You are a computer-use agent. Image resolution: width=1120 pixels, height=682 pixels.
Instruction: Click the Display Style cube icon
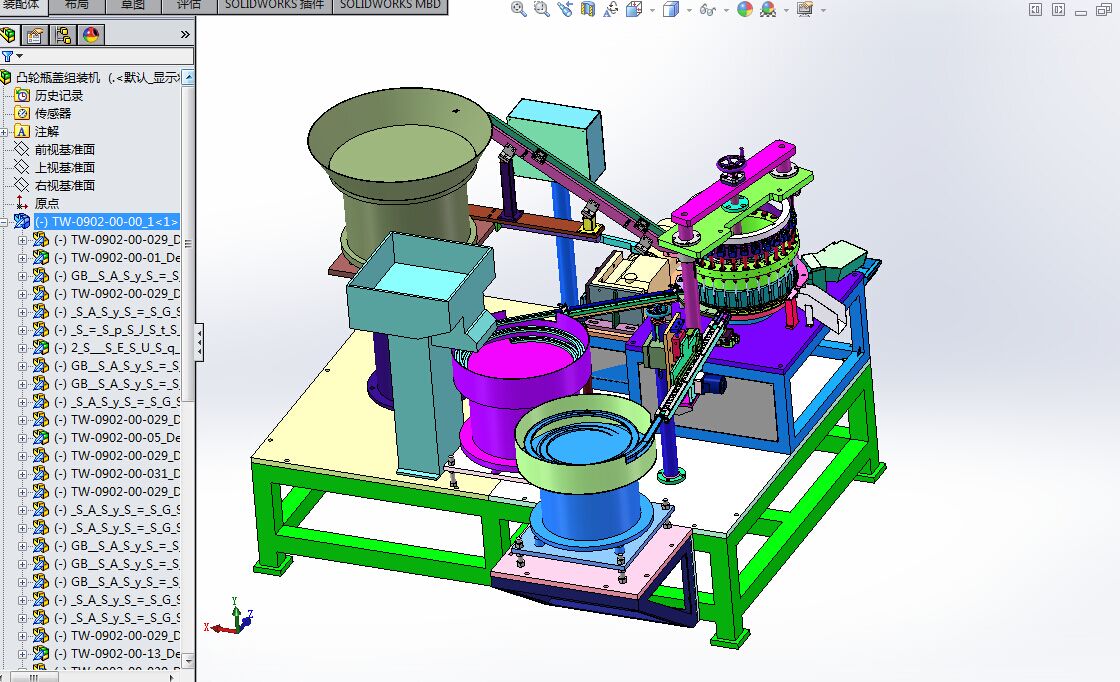(671, 9)
